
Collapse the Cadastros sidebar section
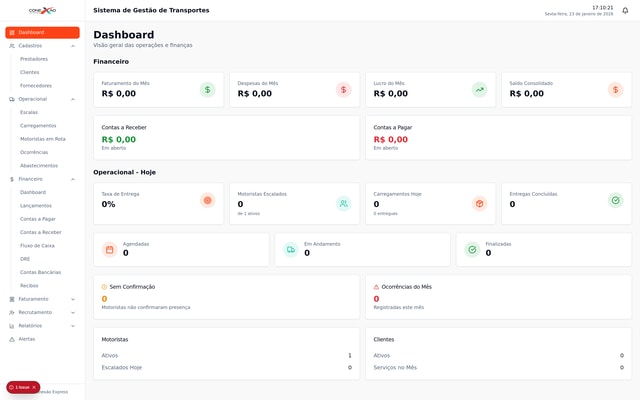pos(73,46)
